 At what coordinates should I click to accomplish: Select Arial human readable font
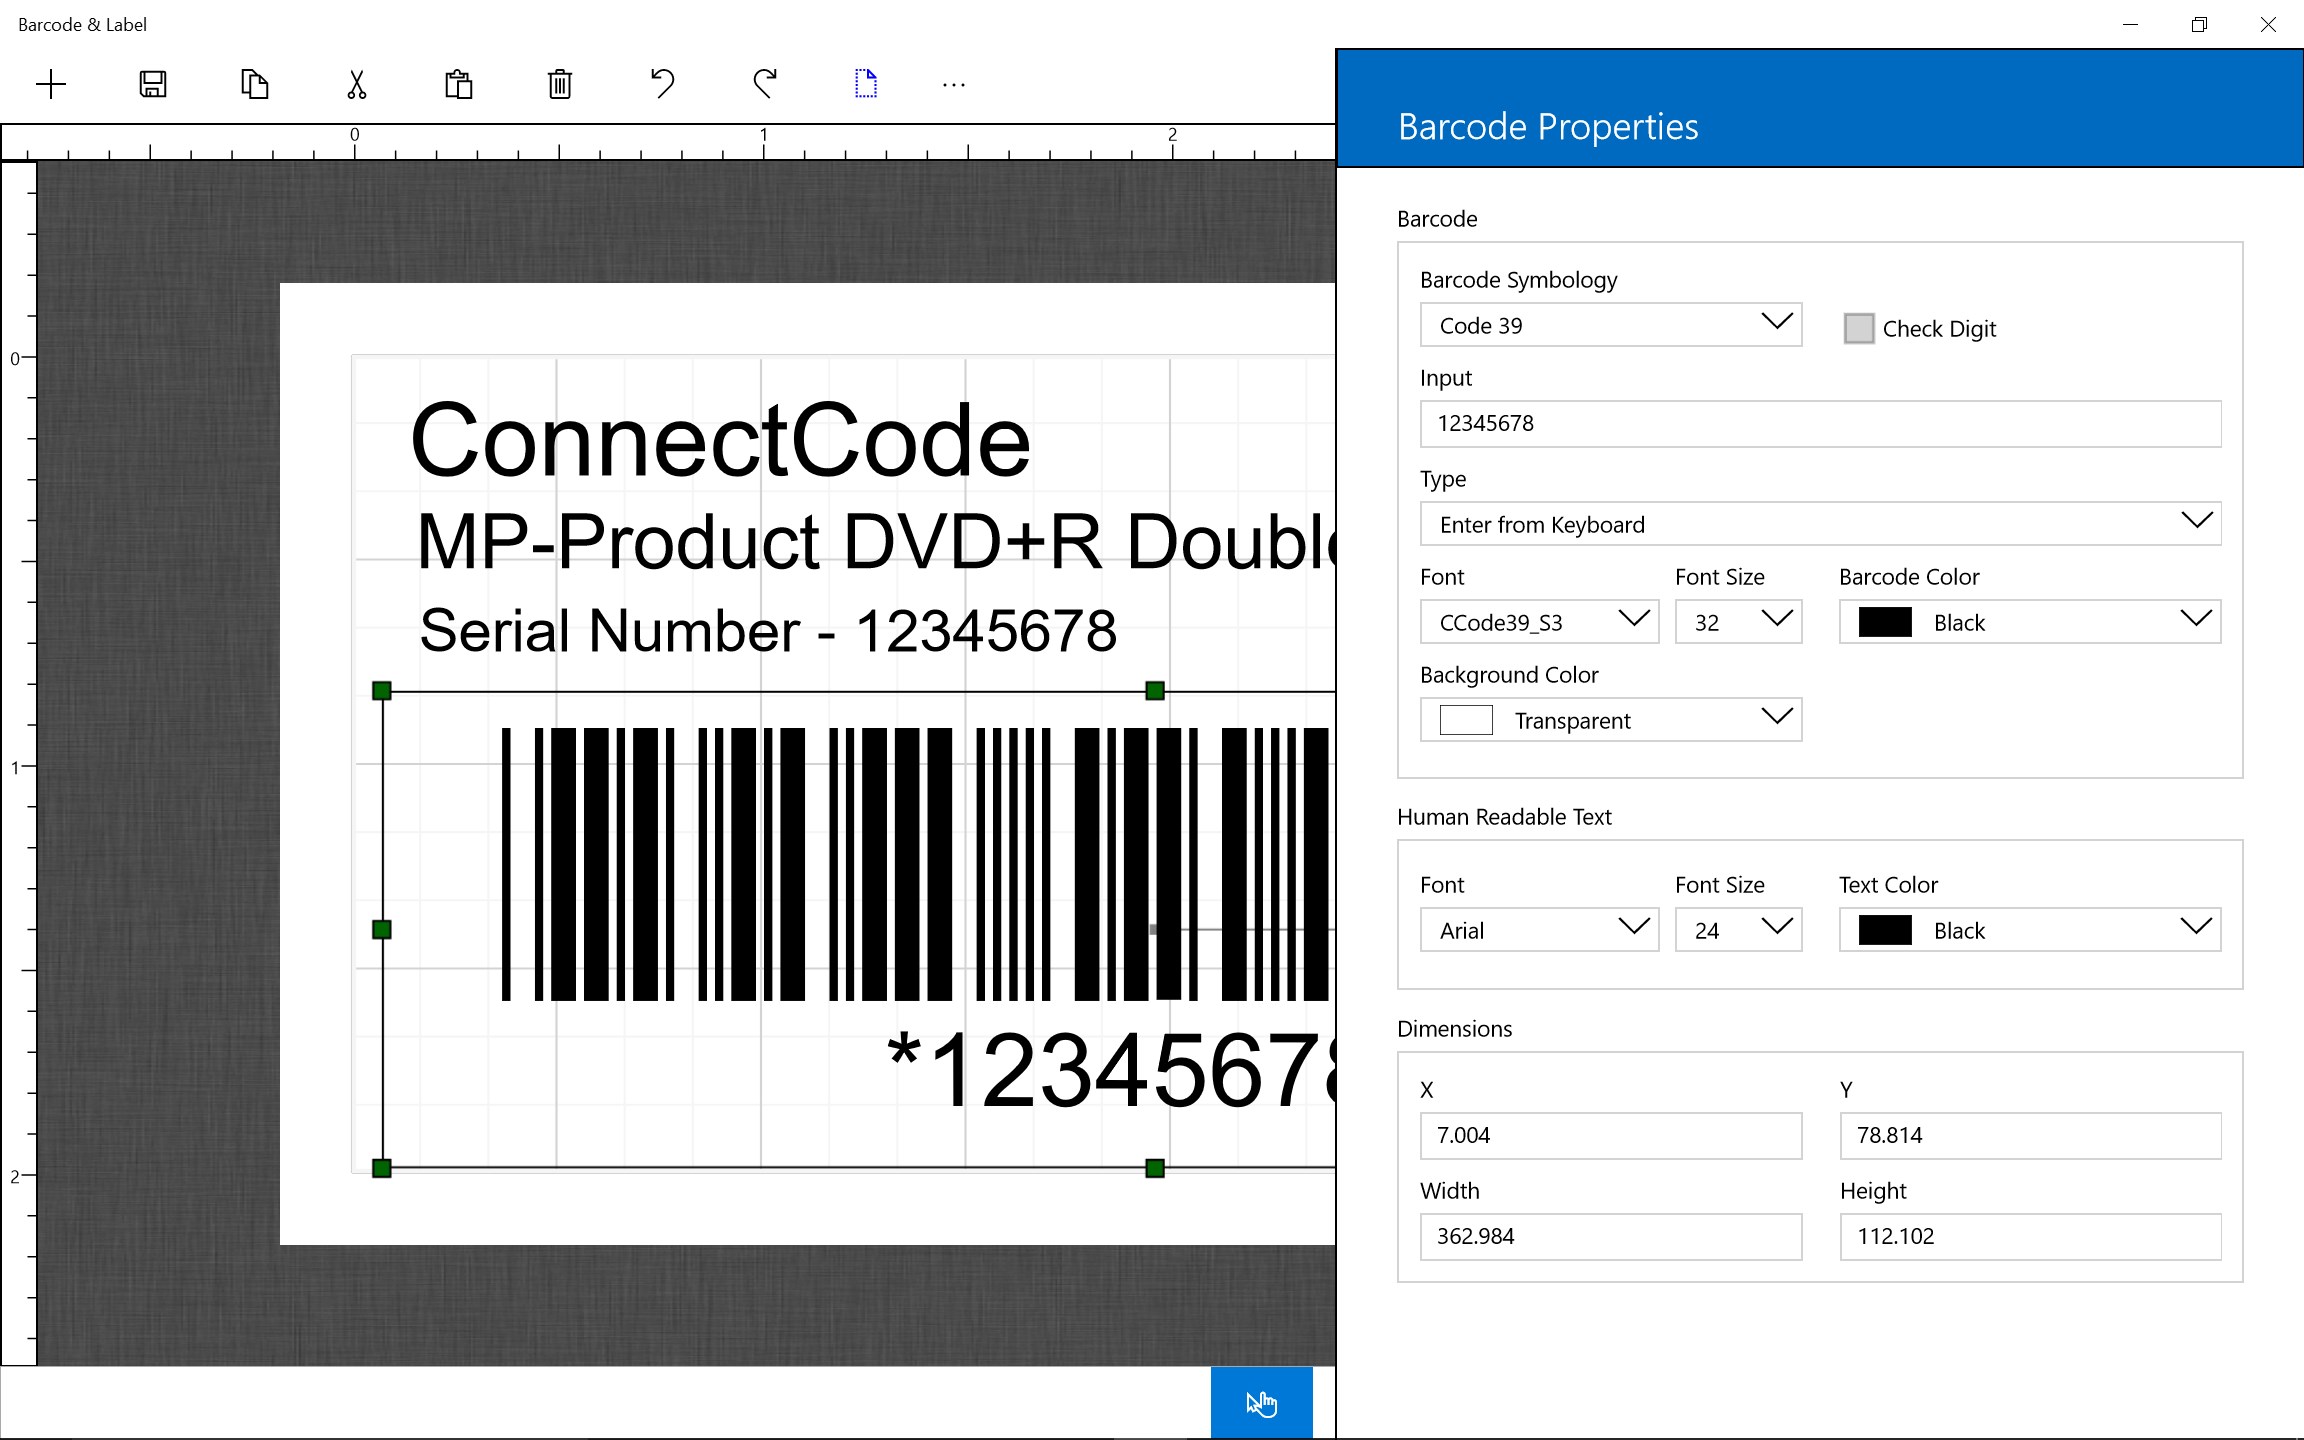1534,929
